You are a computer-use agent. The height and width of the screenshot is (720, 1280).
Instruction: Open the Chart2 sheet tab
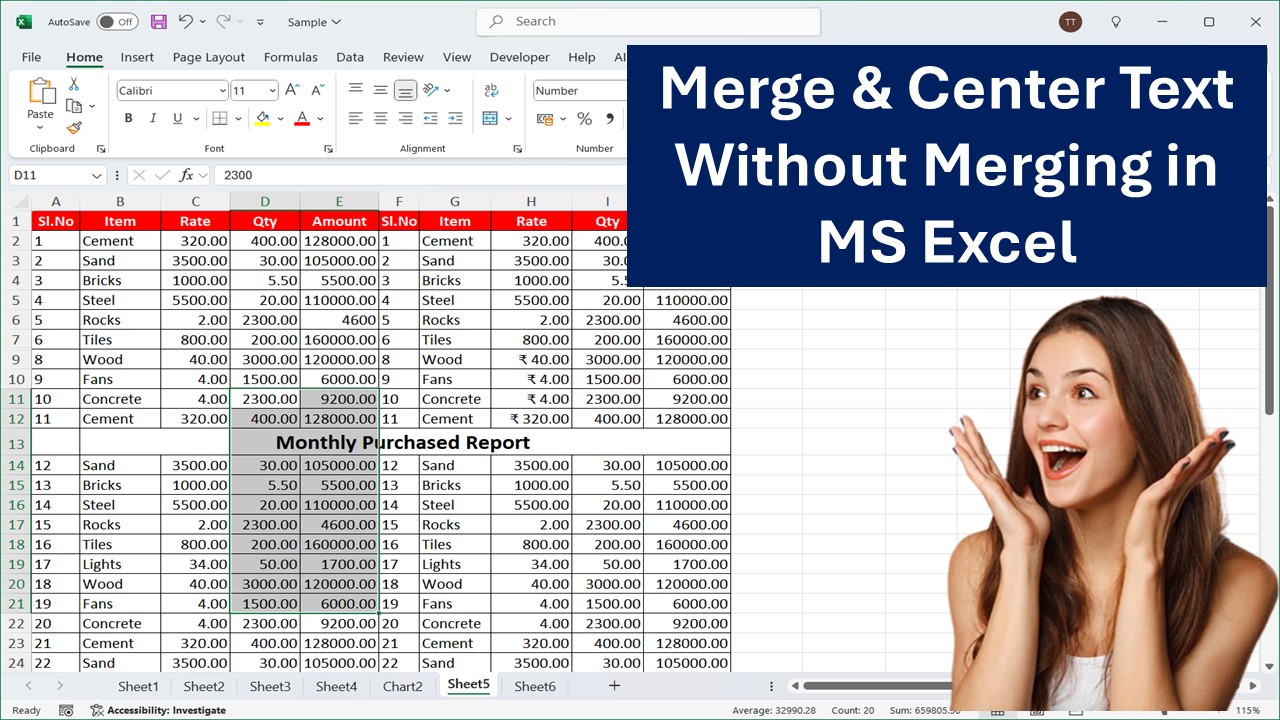pos(403,686)
